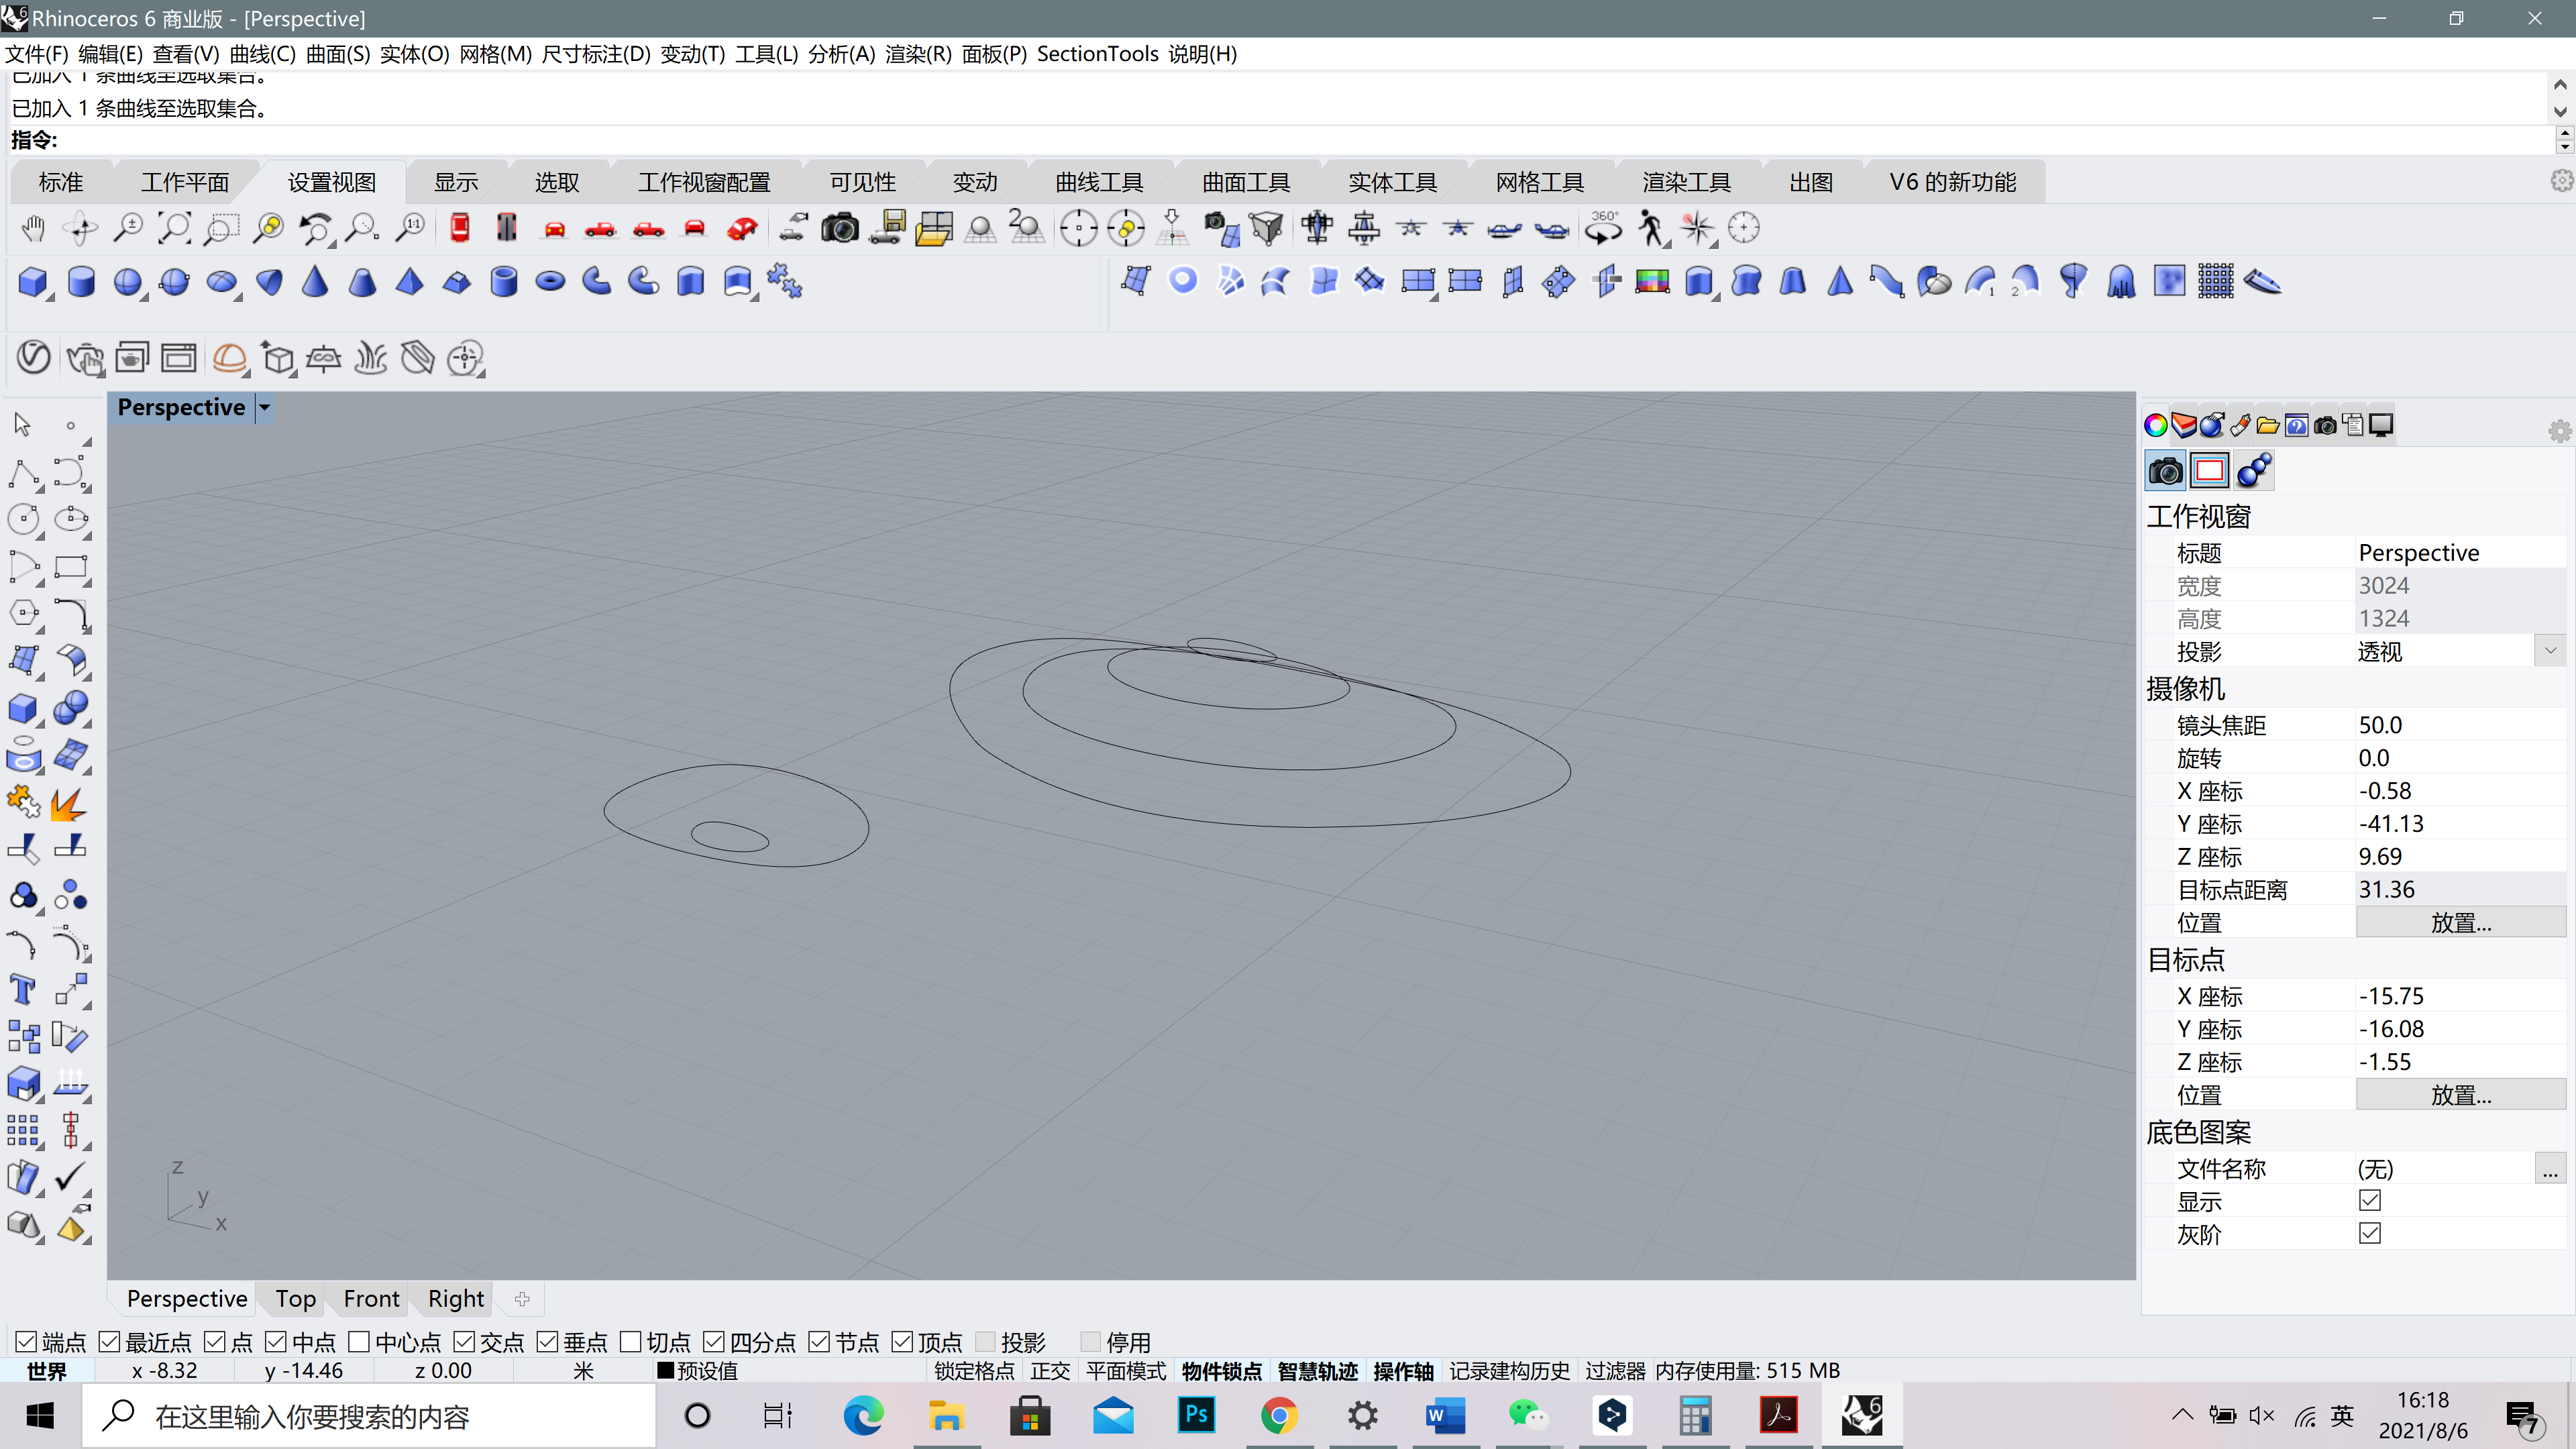Open Photoshop from the Windows taskbar
The image size is (2576, 1449).
1195,1415
